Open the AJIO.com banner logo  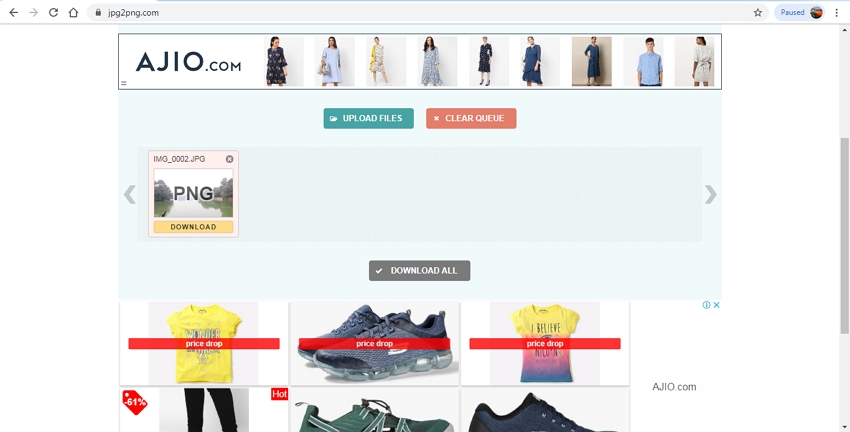click(x=189, y=62)
